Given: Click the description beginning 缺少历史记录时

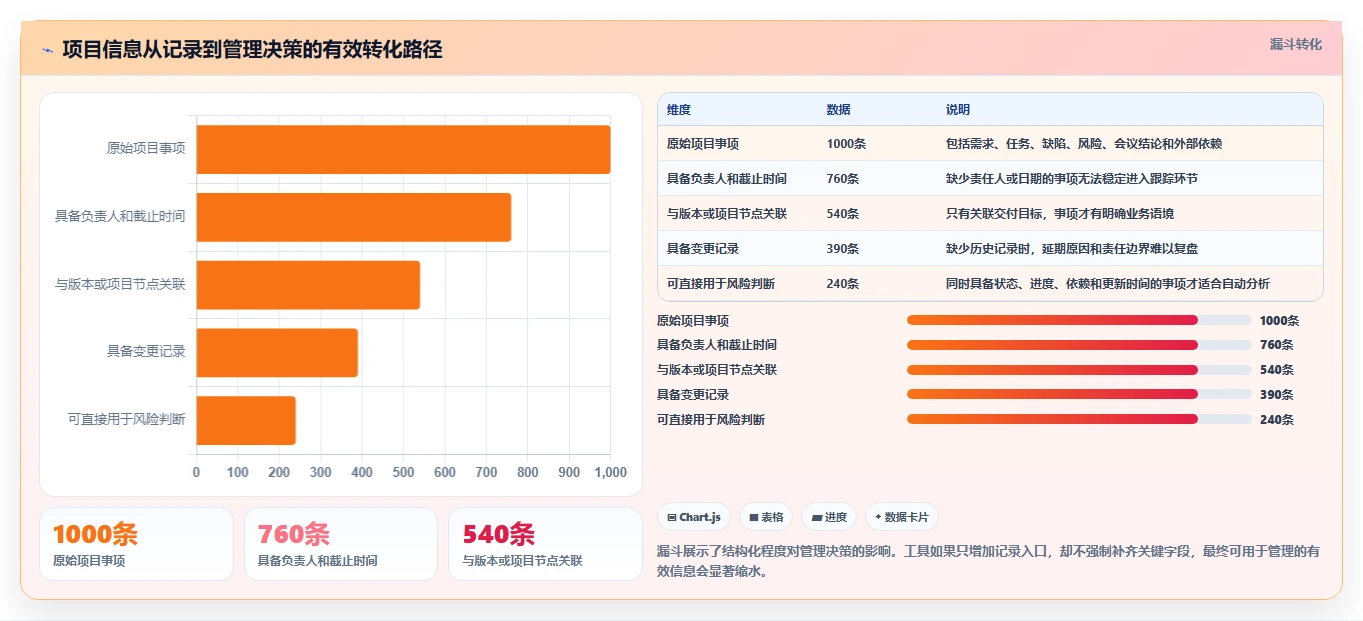Looking at the screenshot, I should (x=1072, y=249).
